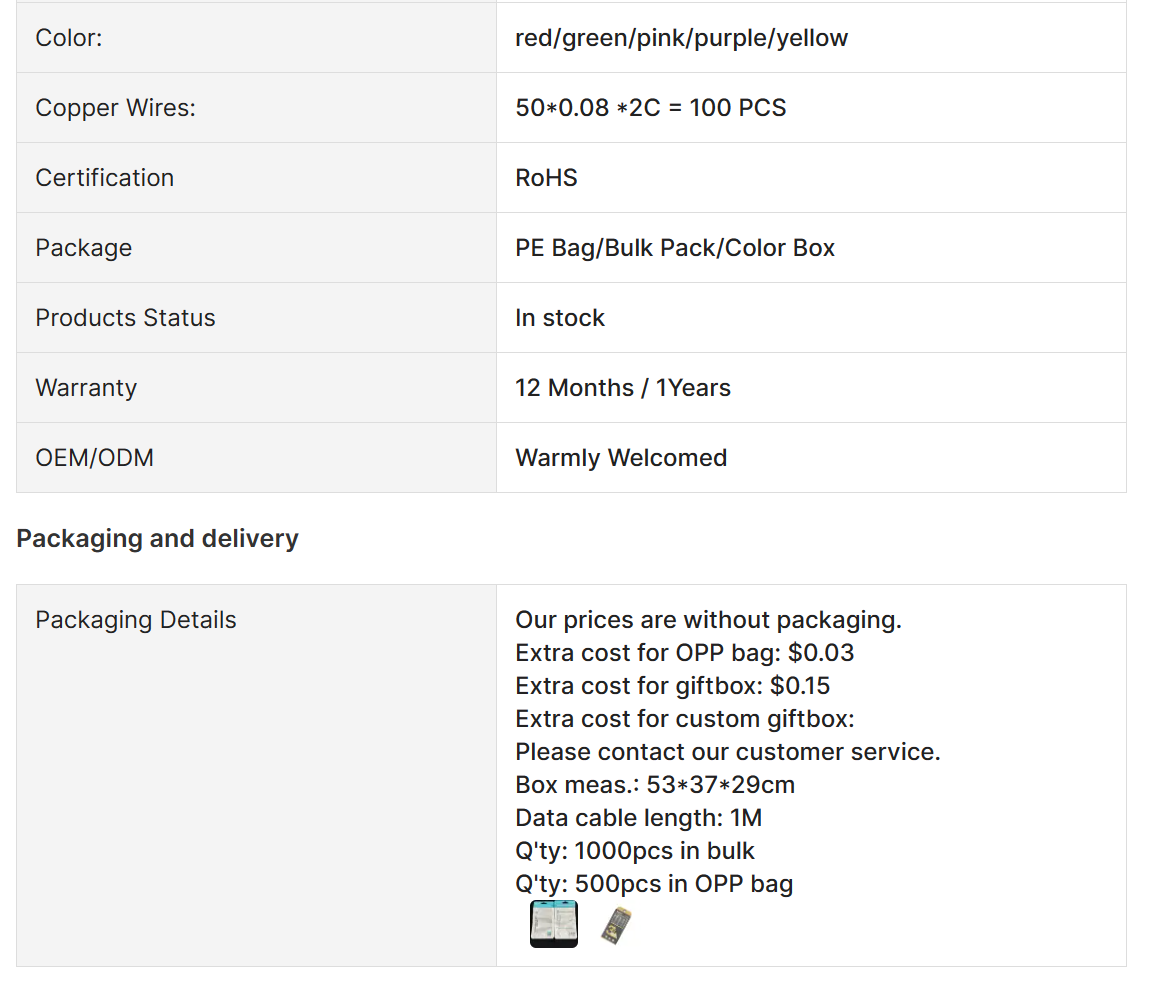Click the 'Warranty' row label
The width and height of the screenshot is (1172, 984).
point(86,388)
